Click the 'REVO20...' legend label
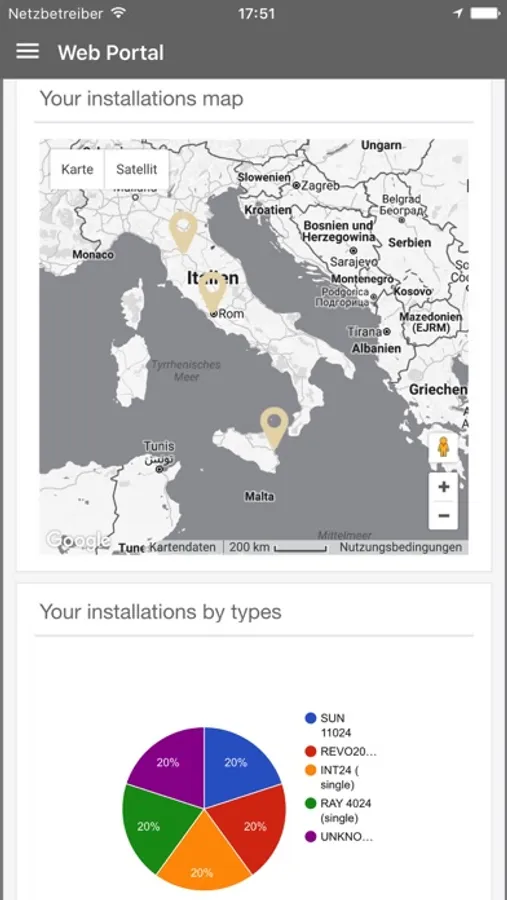The height and width of the screenshot is (900, 507). pos(349,751)
